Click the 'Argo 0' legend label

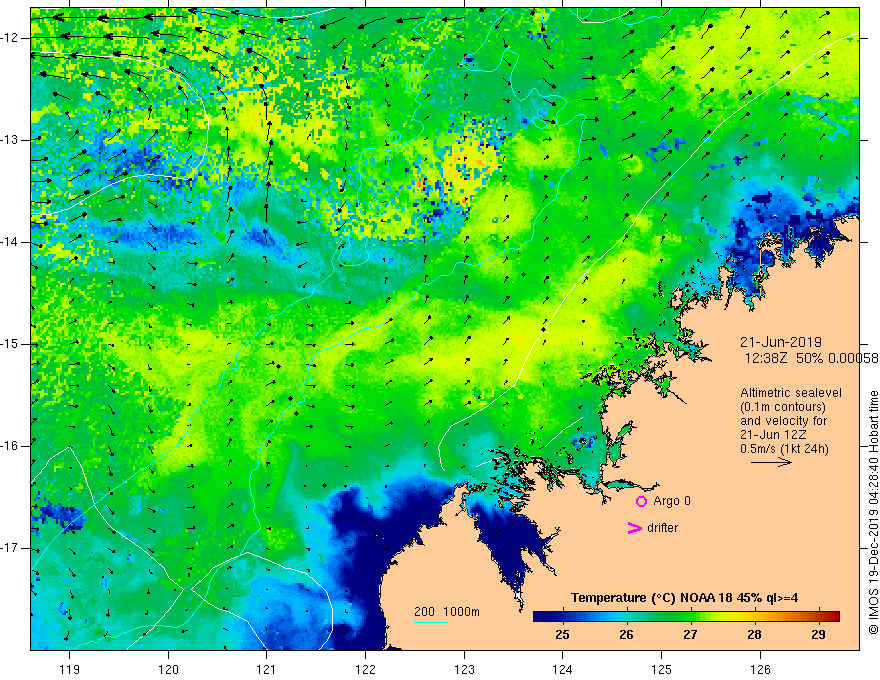[672, 501]
